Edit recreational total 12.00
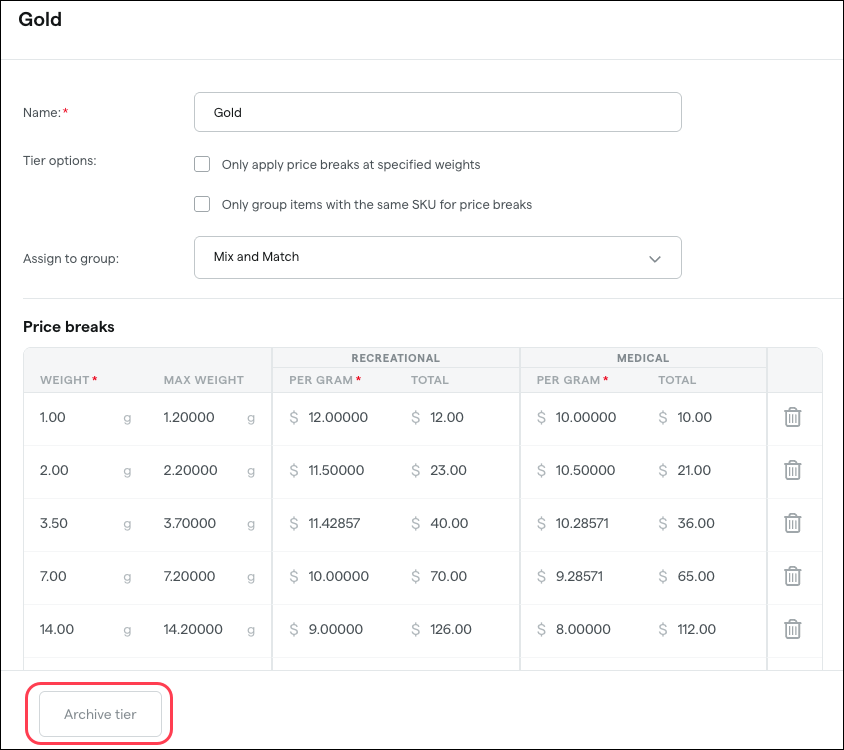The width and height of the screenshot is (844, 750). point(447,417)
